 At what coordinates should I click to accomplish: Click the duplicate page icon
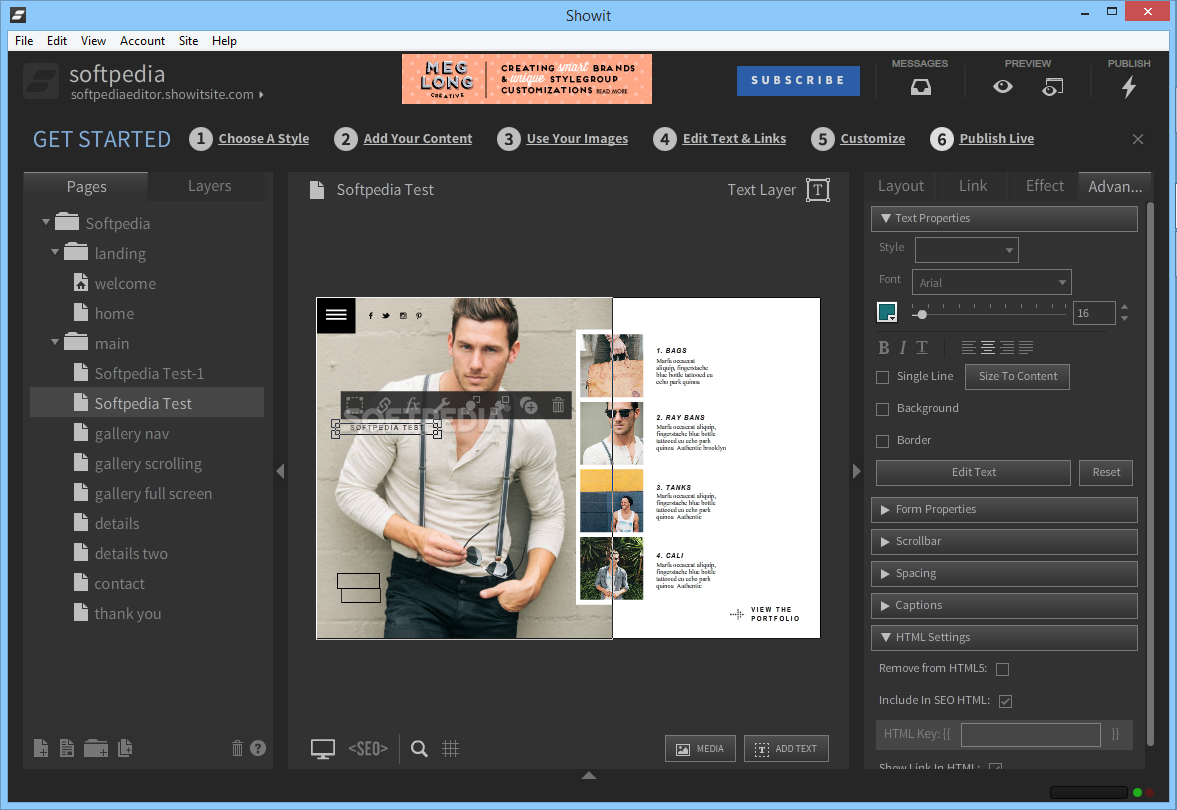pos(125,748)
